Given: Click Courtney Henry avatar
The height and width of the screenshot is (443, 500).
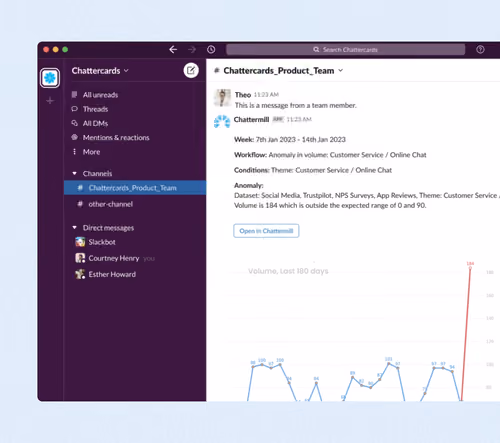Looking at the screenshot, I should (x=80, y=258).
